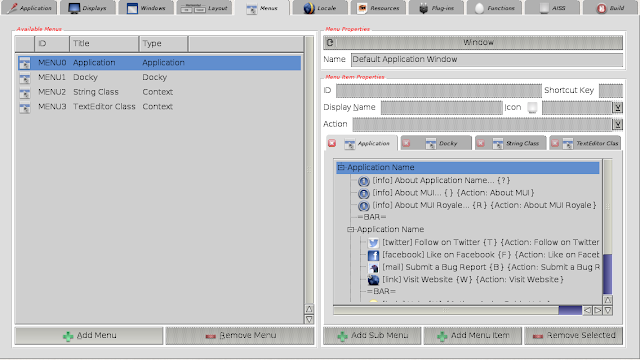Image resolution: width=640 pixels, height=360 pixels.
Task: Click Add Menu button
Action: coord(89,336)
